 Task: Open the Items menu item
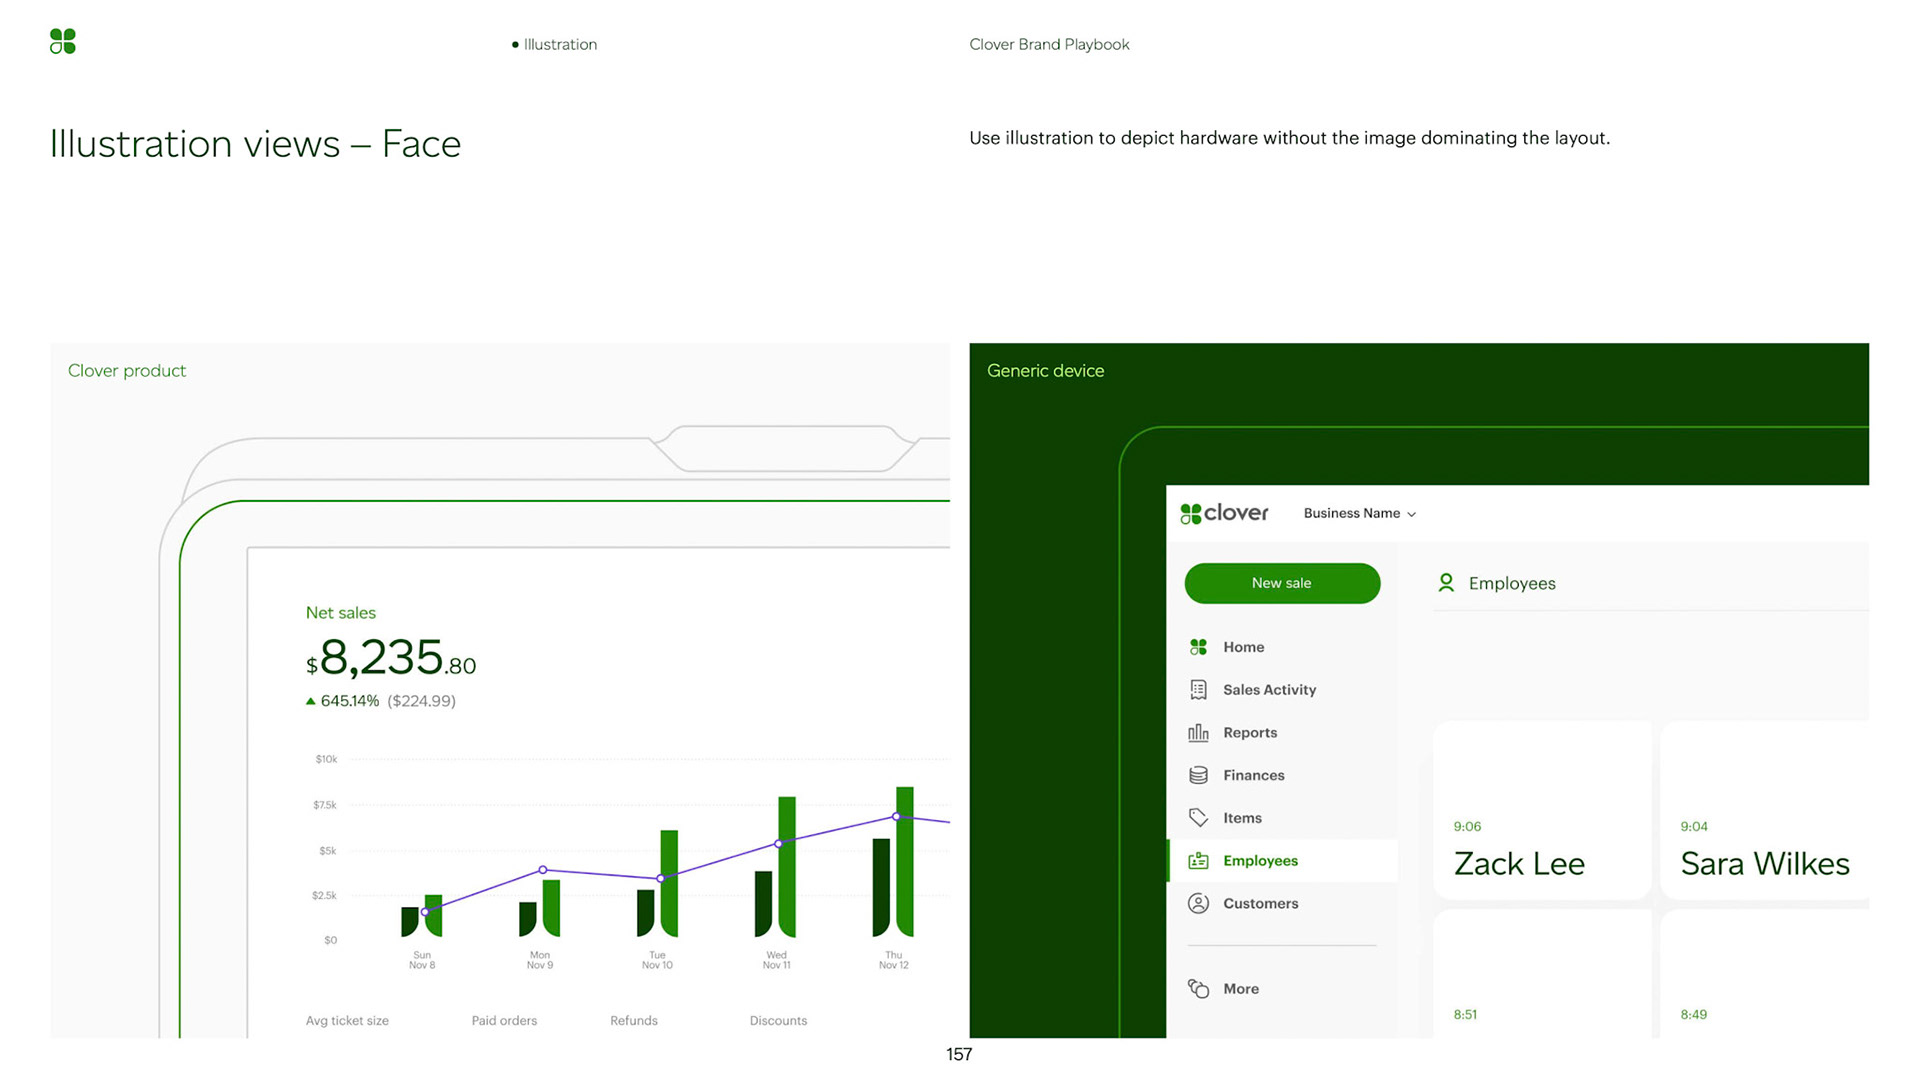1282,818
